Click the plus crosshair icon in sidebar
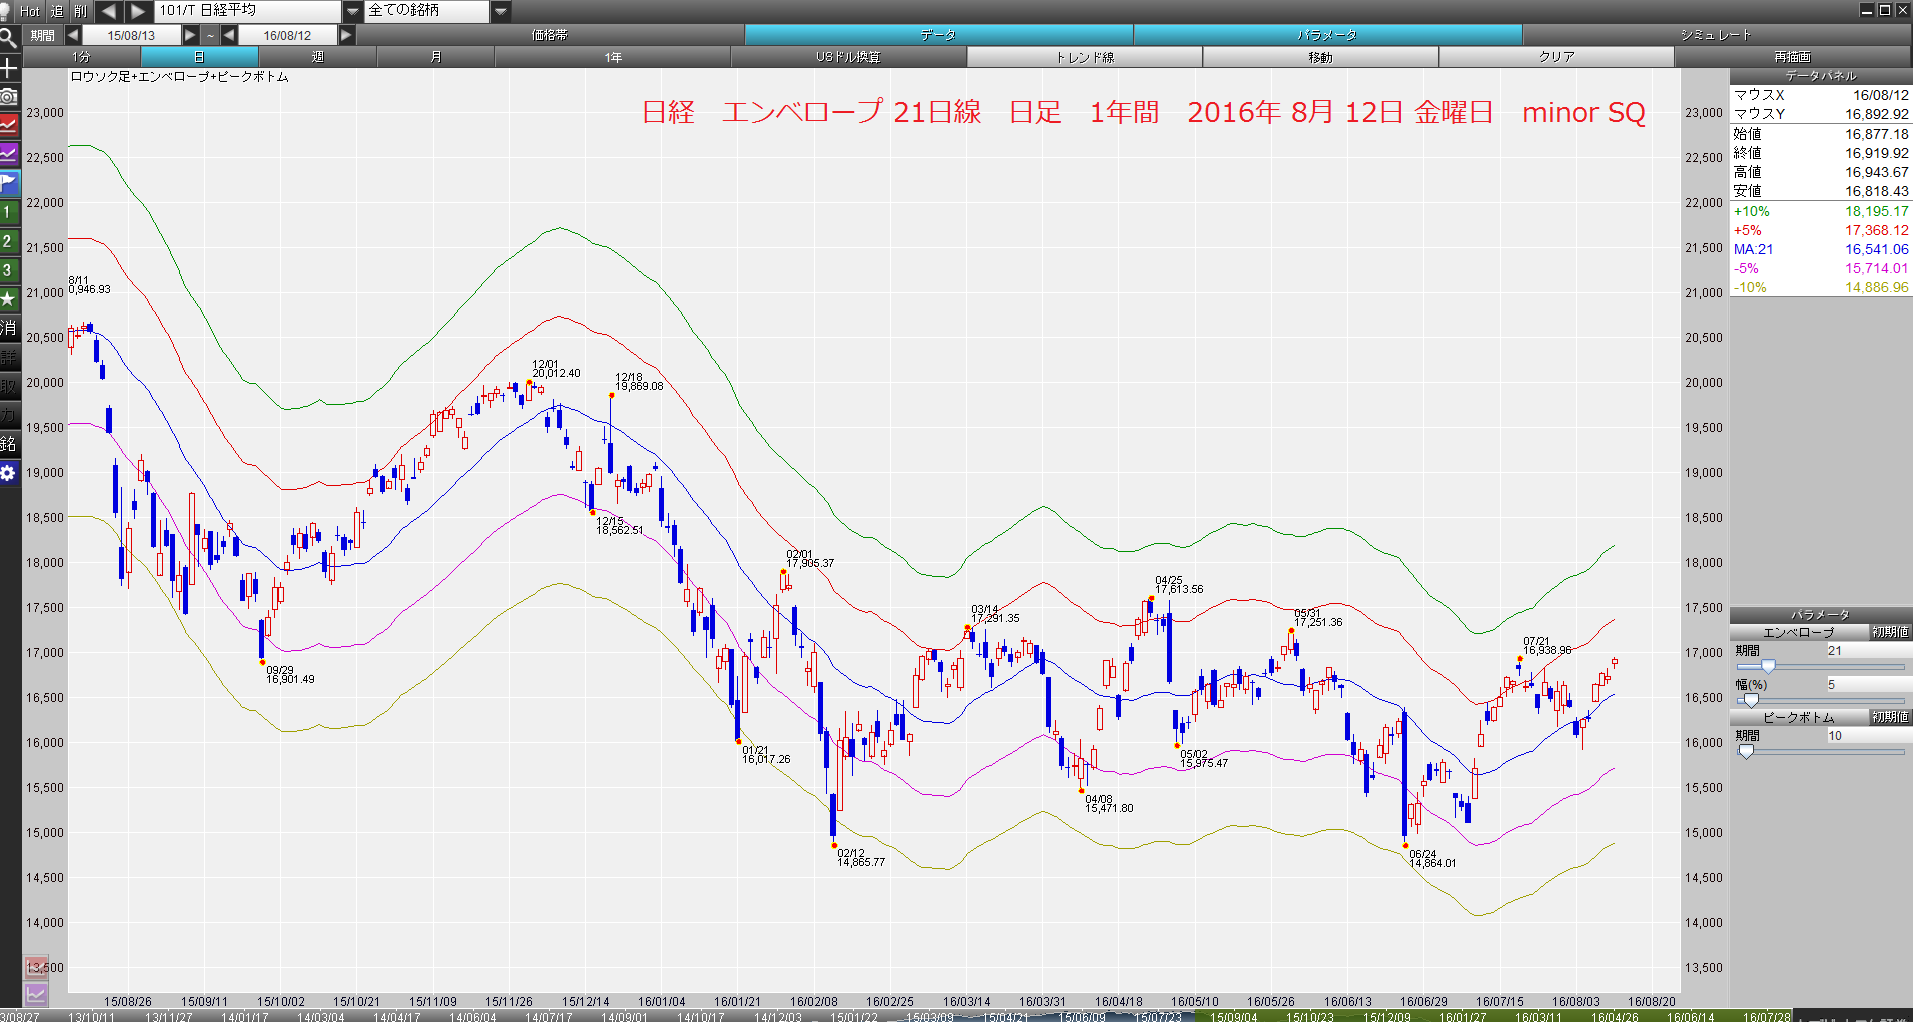The height and width of the screenshot is (1022, 1913). pyautogui.click(x=8, y=68)
